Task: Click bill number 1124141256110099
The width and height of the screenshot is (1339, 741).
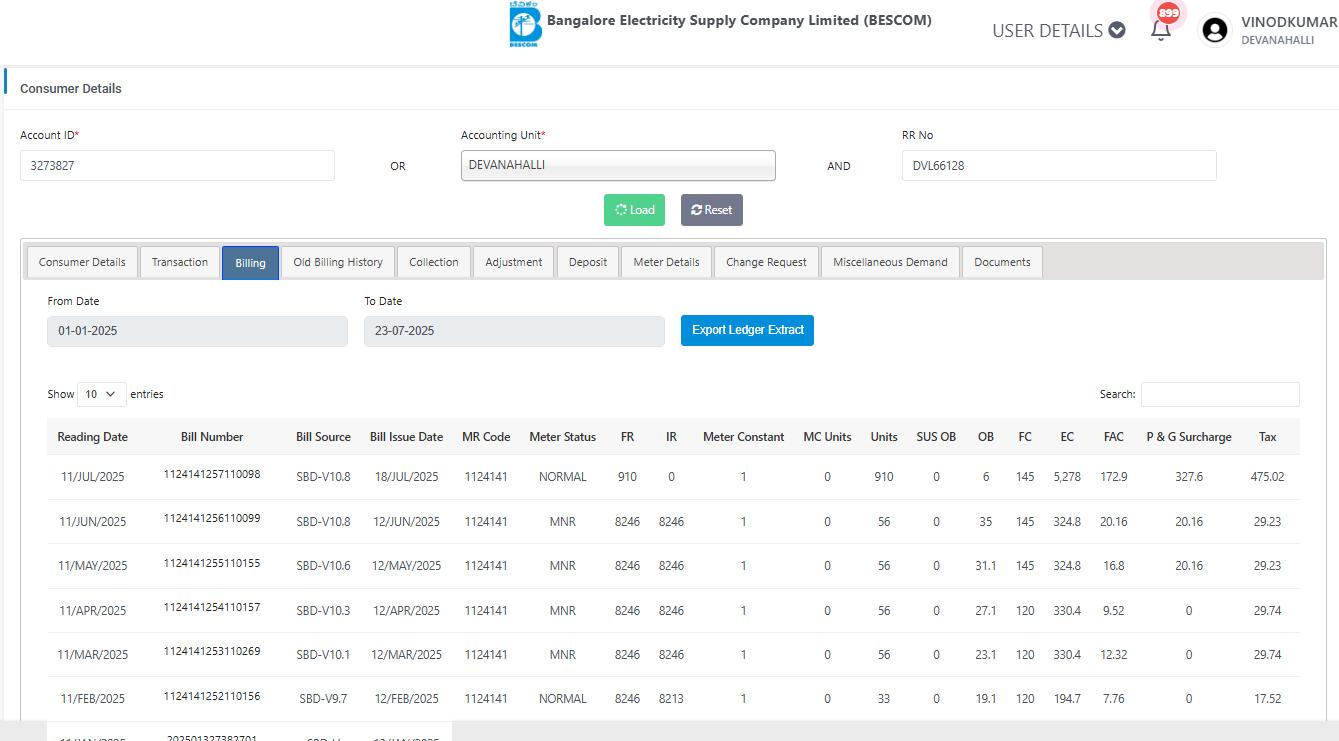Action: tap(212, 518)
